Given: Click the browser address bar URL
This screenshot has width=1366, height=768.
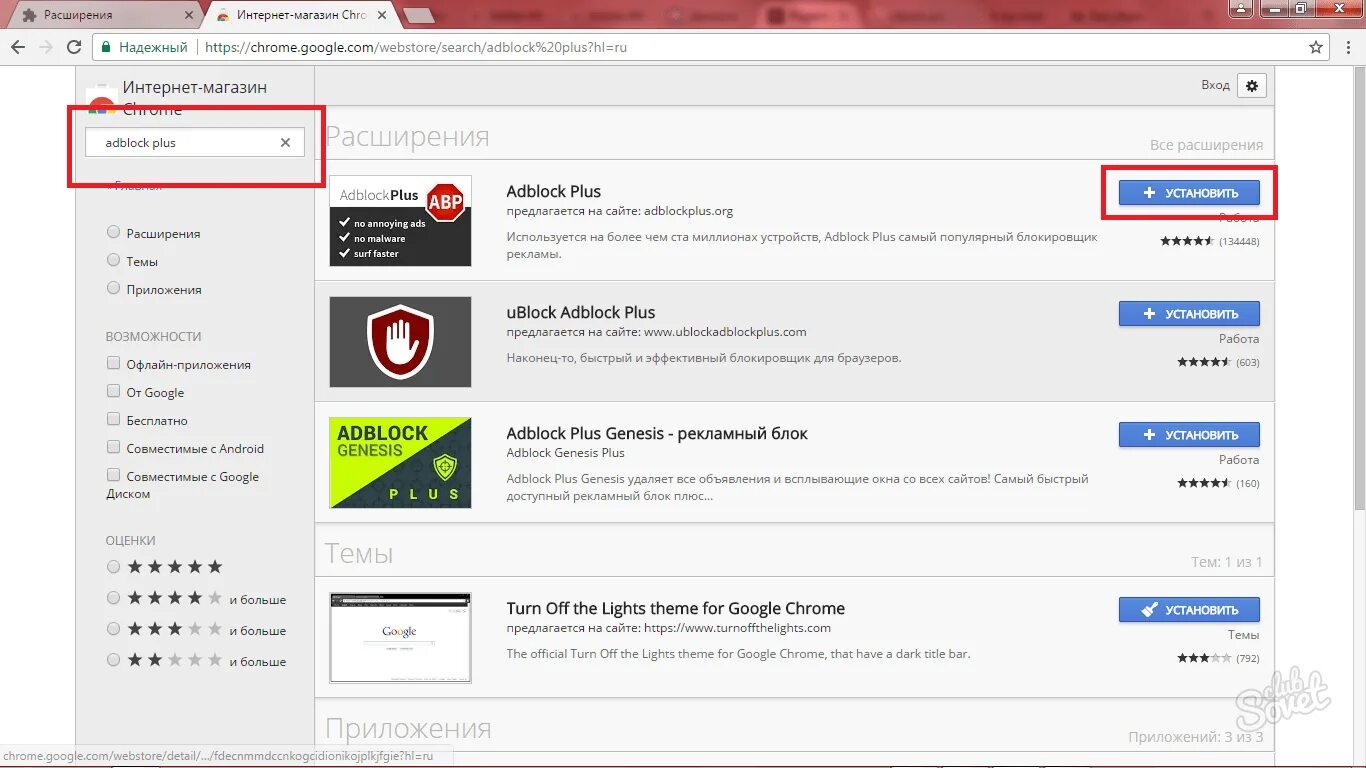Looking at the screenshot, I should click(x=416, y=47).
